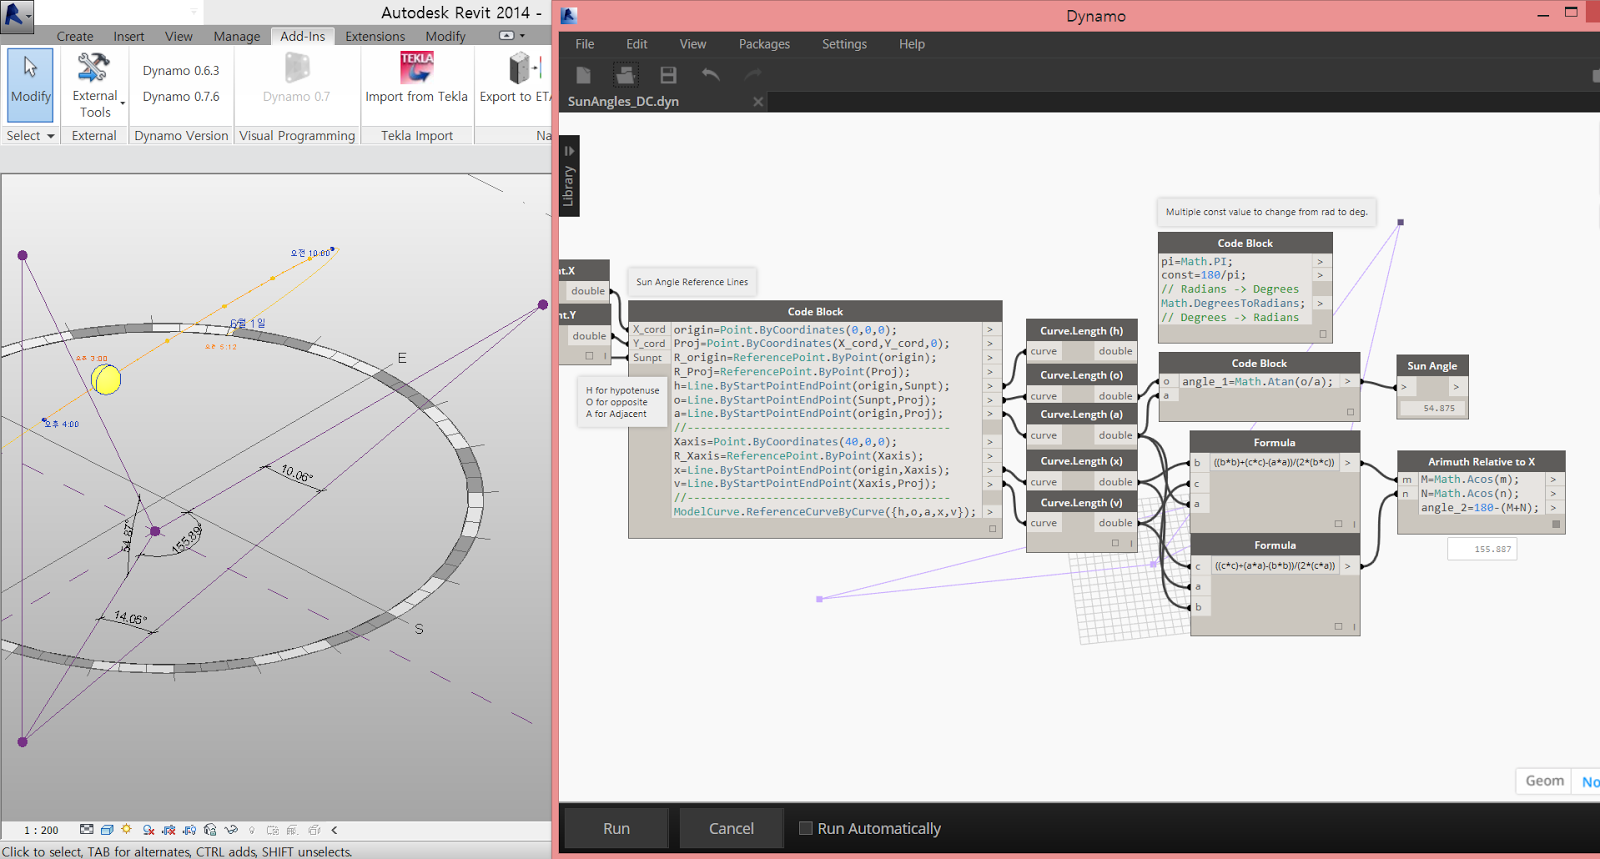Image resolution: width=1600 pixels, height=859 pixels.
Task: Click Sun Angle Reference Lines note
Action: point(692,282)
